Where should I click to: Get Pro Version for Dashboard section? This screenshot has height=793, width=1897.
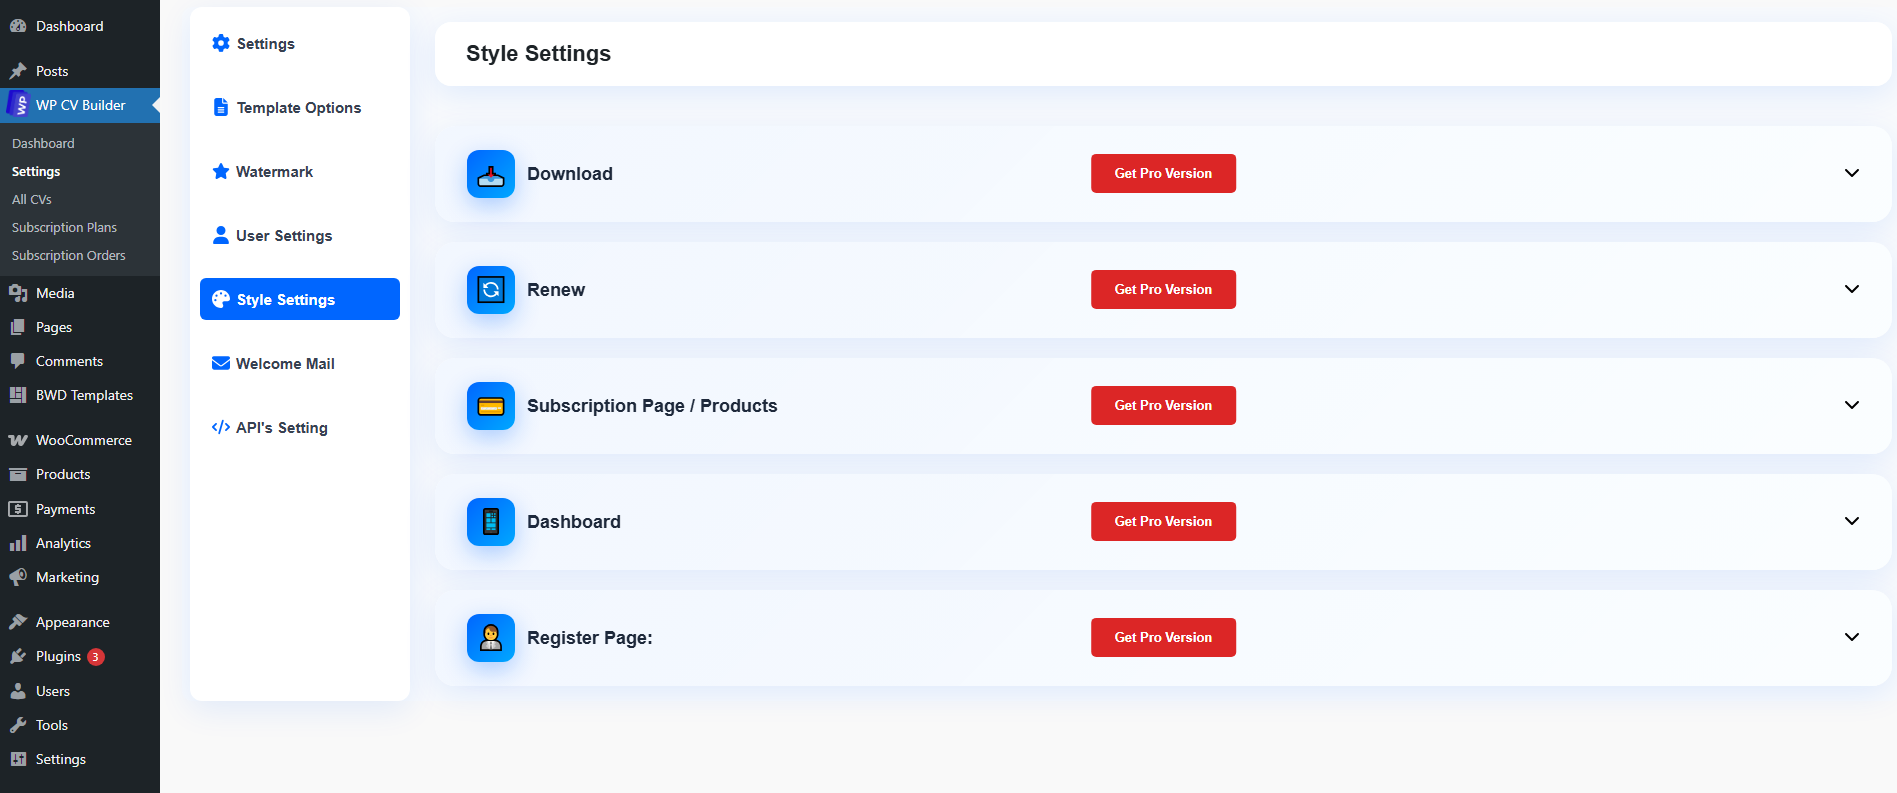[x=1163, y=521]
